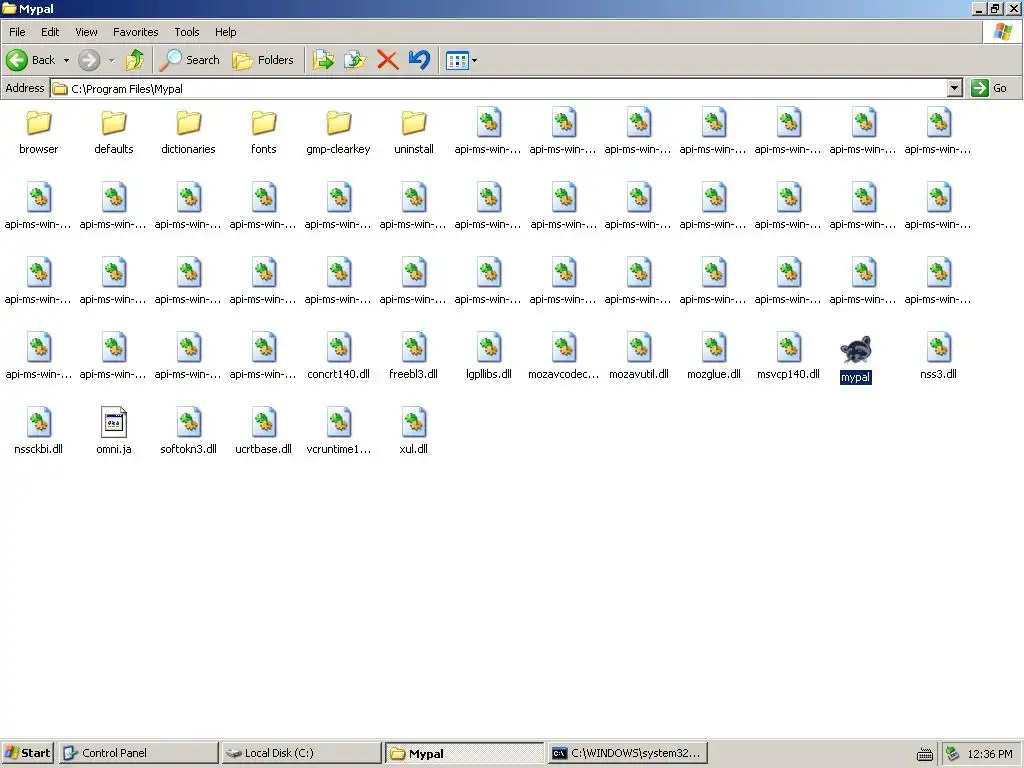Select nssckbi.dll file icon
The height and width of the screenshot is (768, 1024).
[x=39, y=423]
